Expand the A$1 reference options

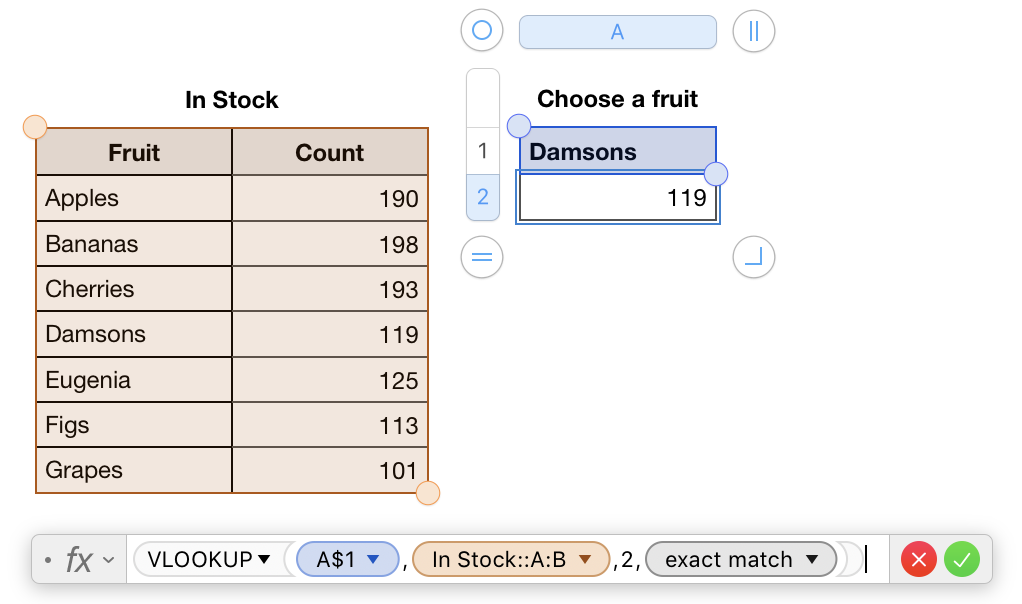(x=374, y=560)
